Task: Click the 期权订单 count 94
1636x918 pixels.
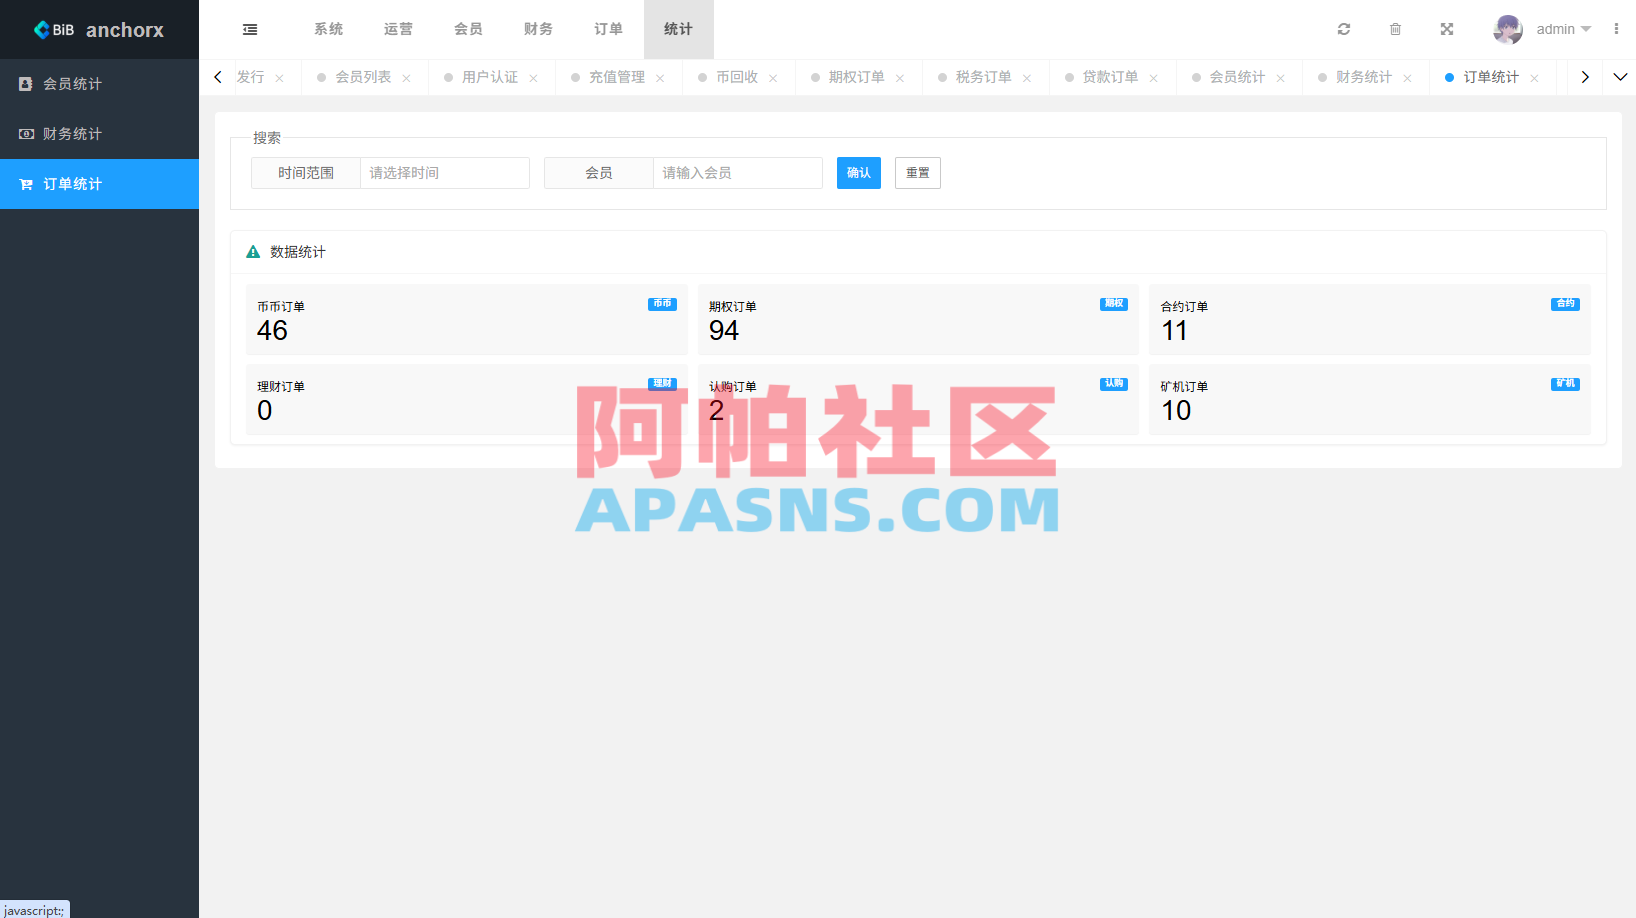Action: click(x=724, y=331)
